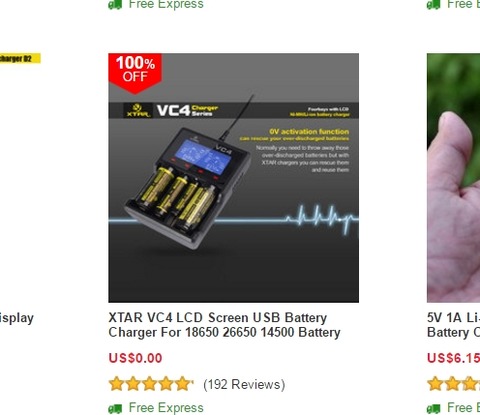
Task: Click the US$6.15 price on the right product
Action: pos(453,358)
